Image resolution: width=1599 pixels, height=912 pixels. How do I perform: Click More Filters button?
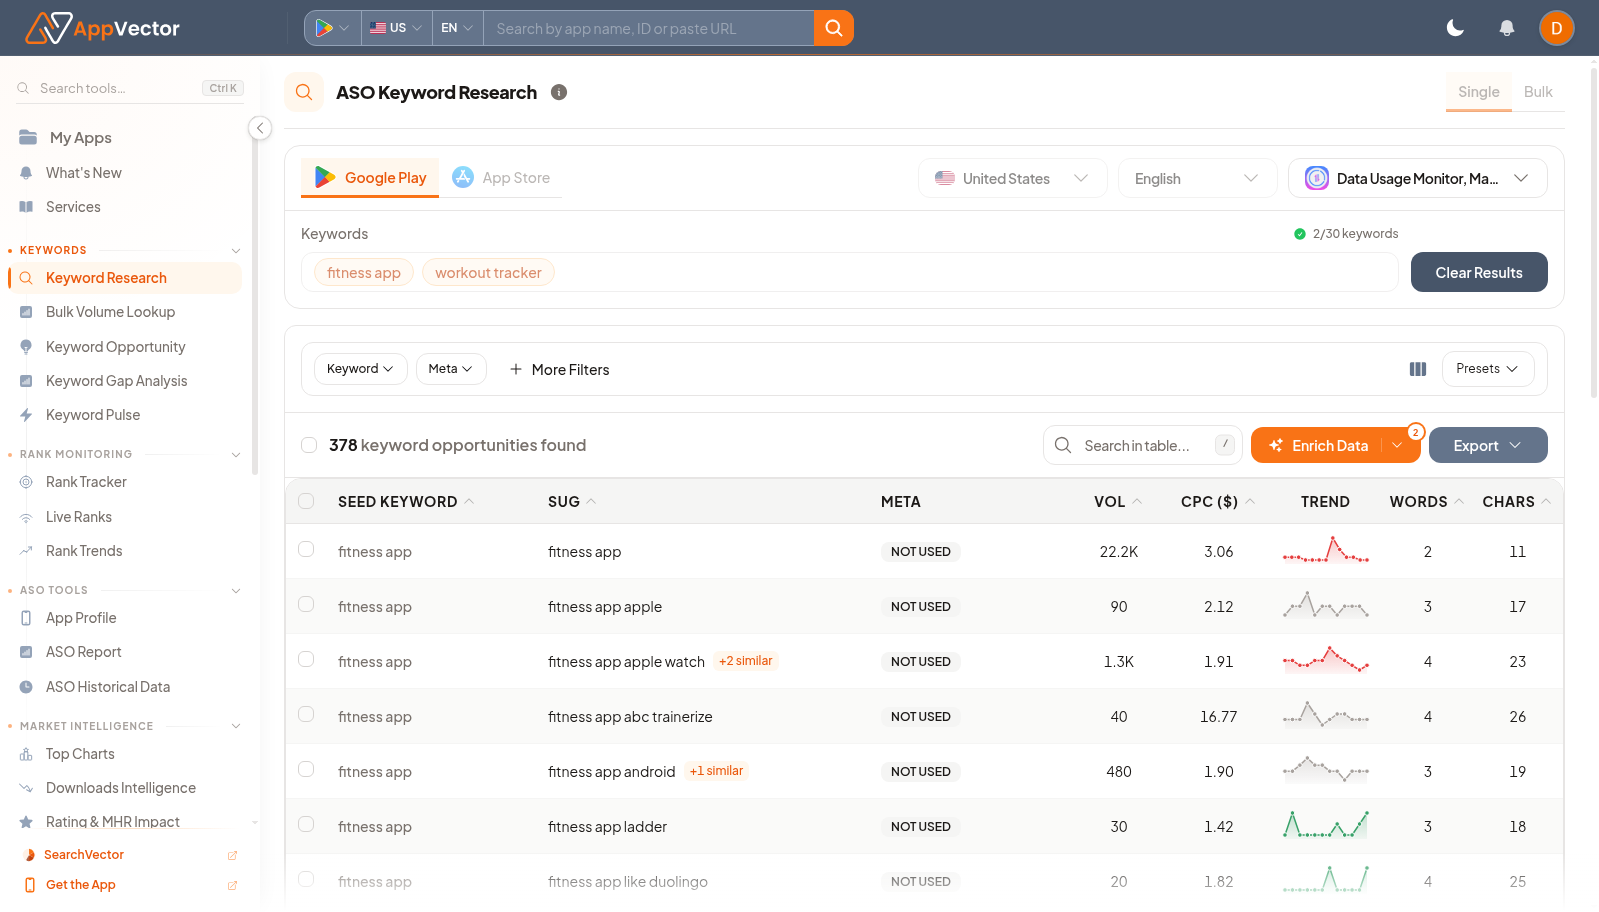559,369
